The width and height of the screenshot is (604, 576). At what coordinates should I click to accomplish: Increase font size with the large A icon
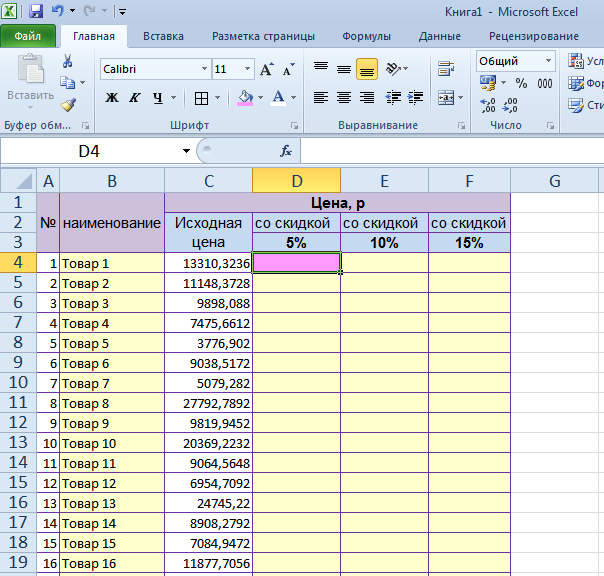(266, 70)
